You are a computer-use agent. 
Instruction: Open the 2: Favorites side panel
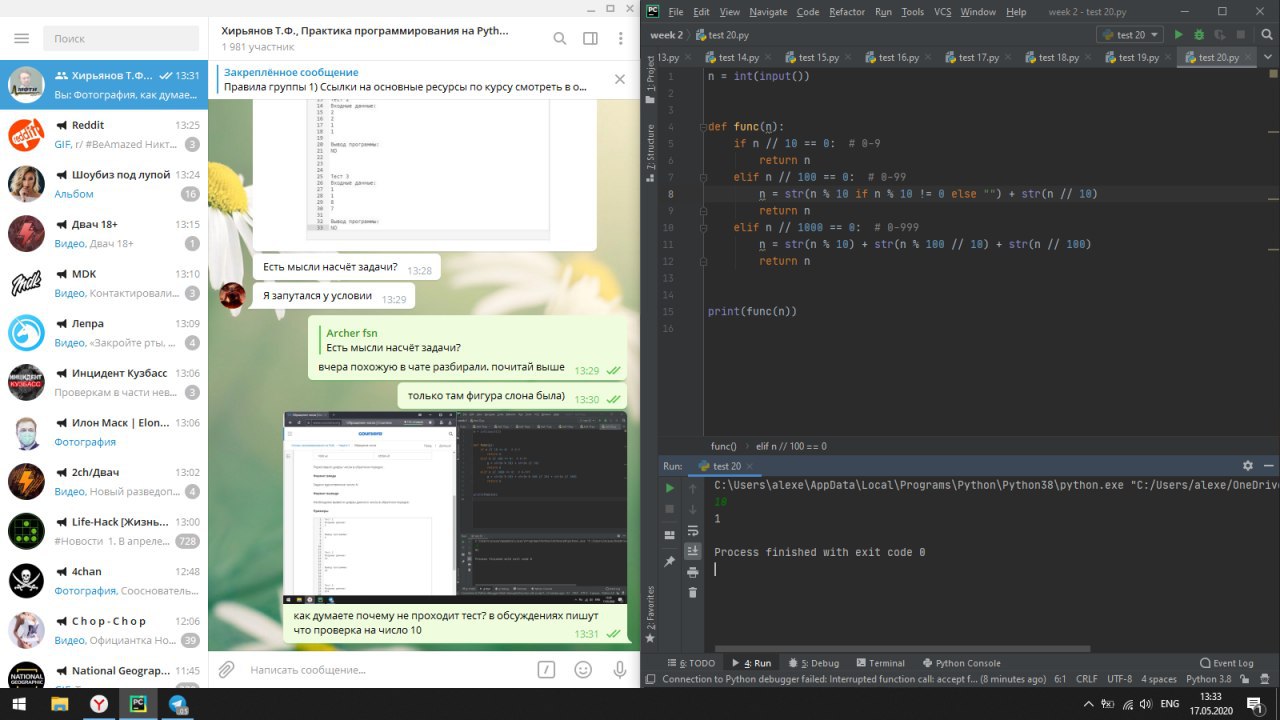click(x=650, y=615)
